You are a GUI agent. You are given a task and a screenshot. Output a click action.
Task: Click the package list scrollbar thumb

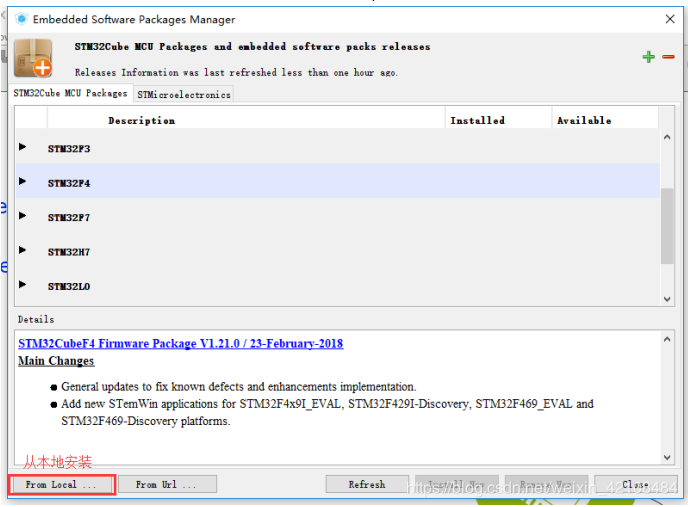coord(667,226)
